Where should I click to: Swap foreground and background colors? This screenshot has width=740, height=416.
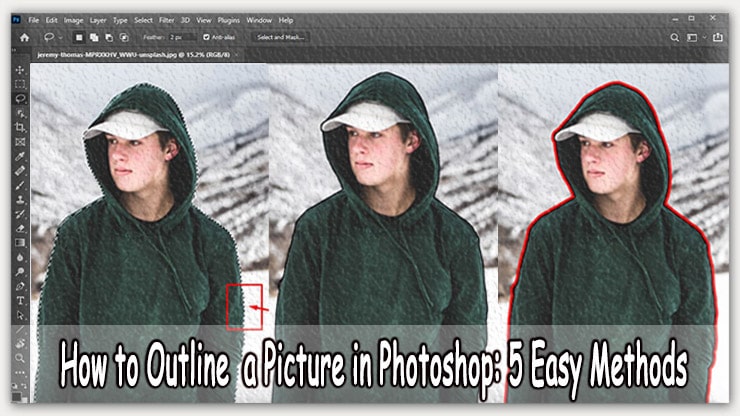[24, 386]
